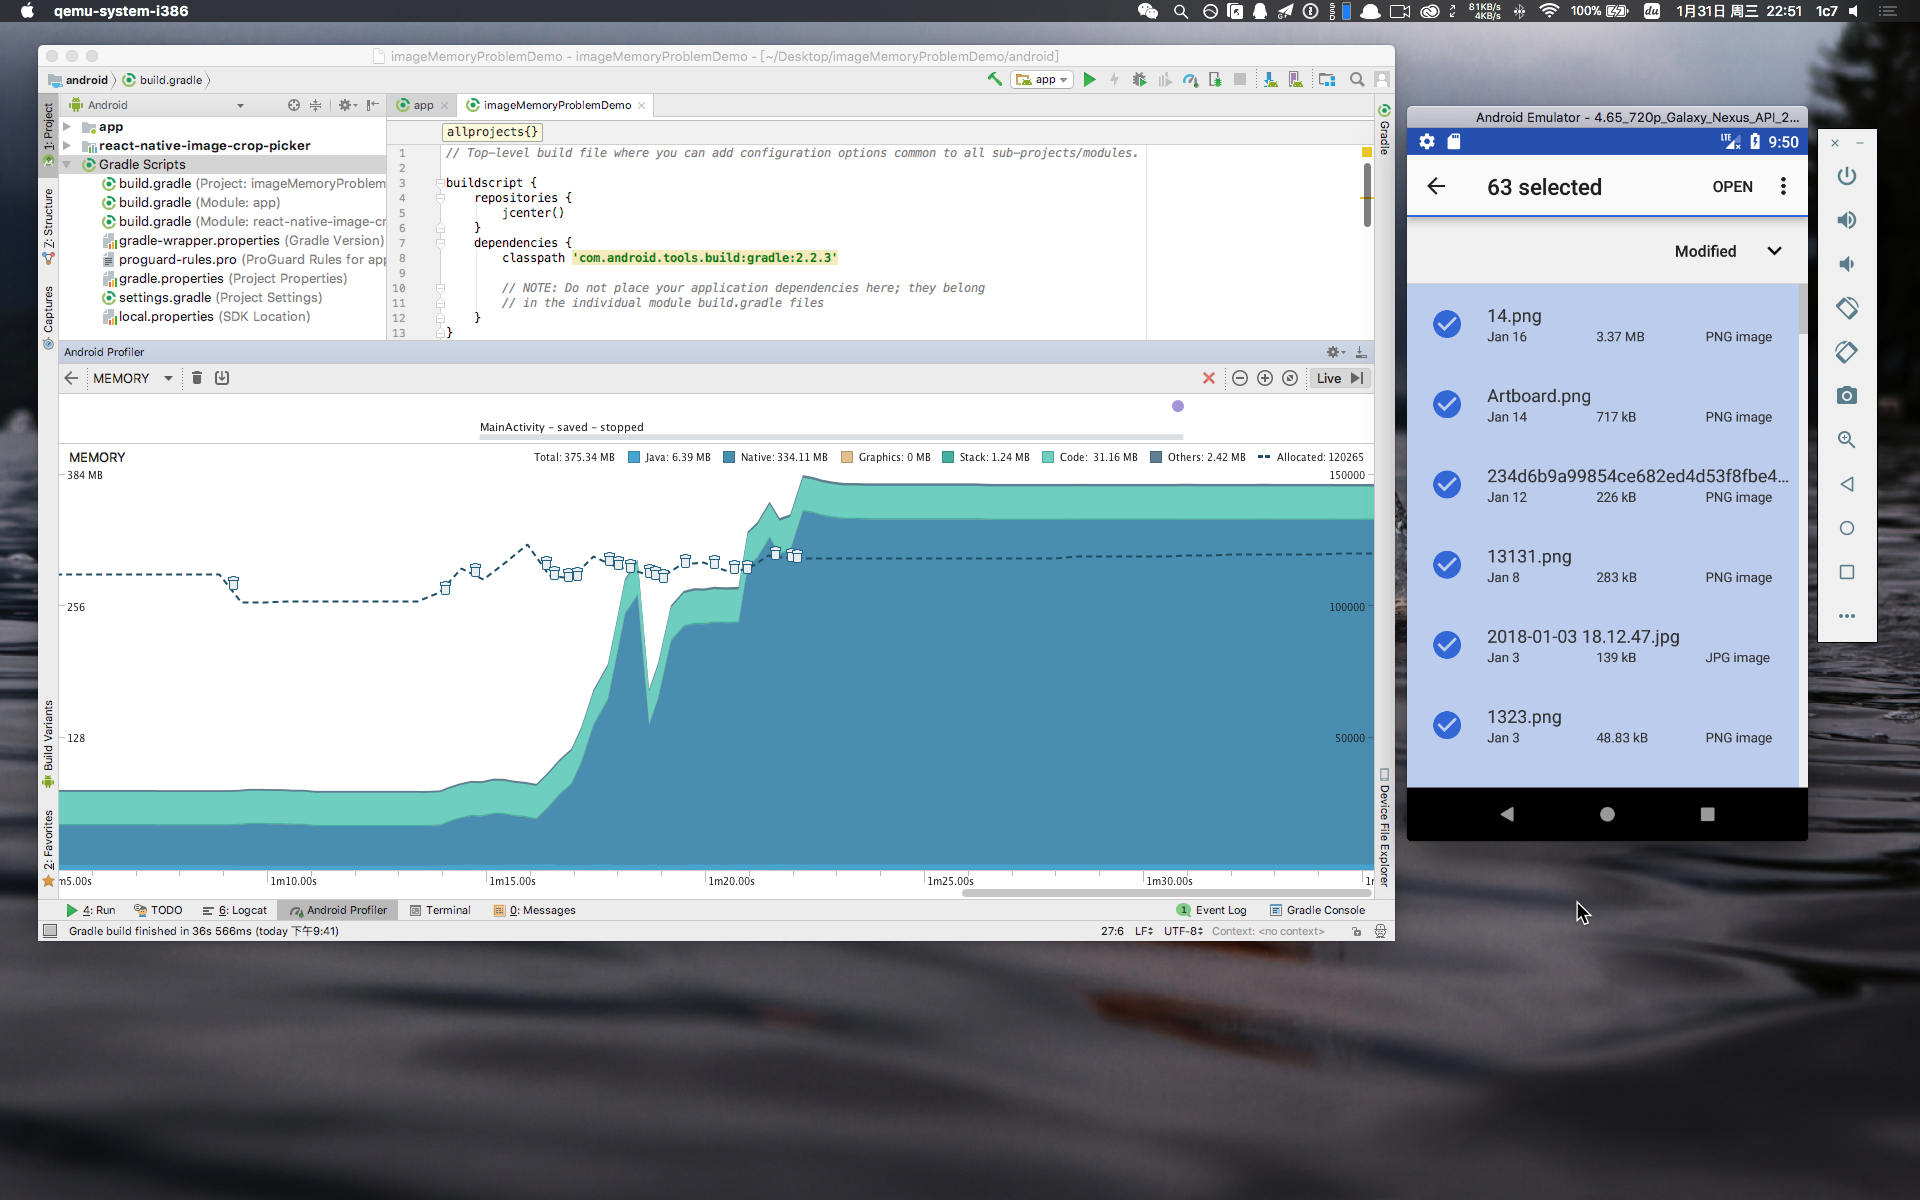This screenshot has width=1920, height=1200.
Task: Attach debugger to Android process
Action: (1215, 79)
